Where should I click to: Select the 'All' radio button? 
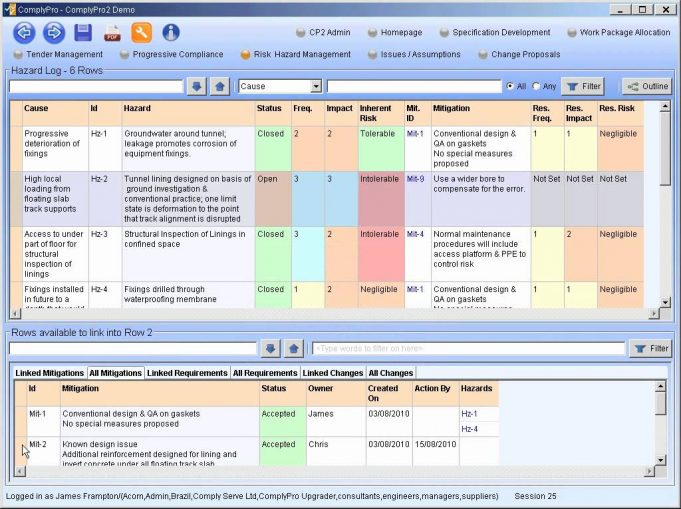pos(511,87)
